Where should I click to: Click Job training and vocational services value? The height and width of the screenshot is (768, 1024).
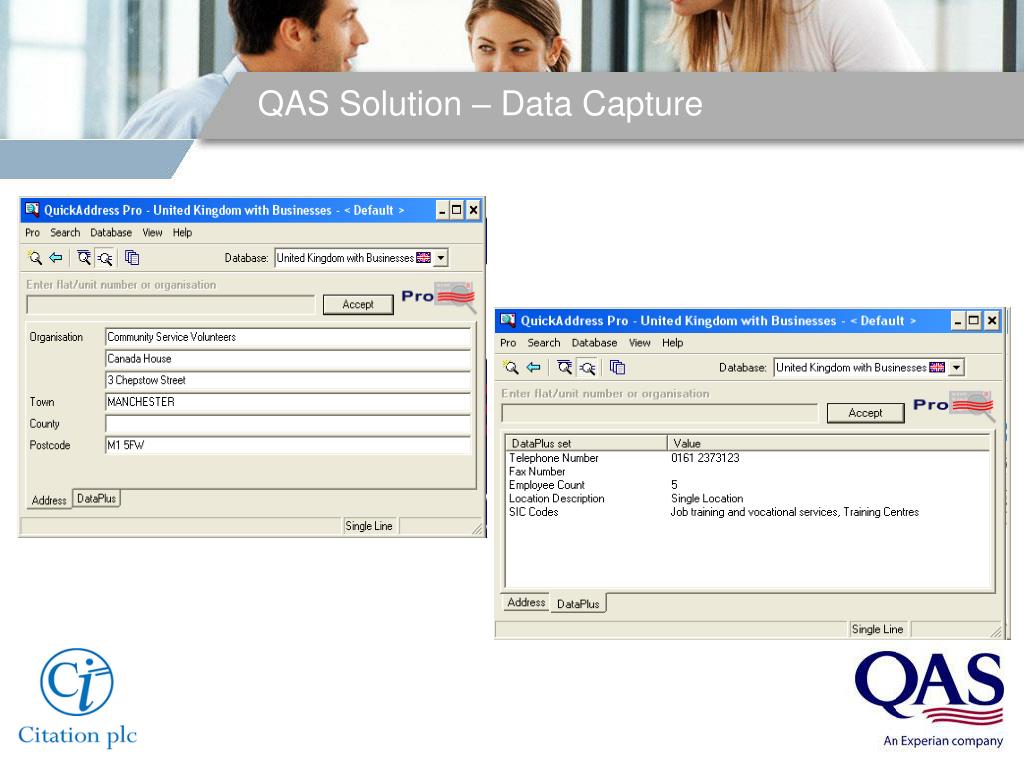(795, 512)
